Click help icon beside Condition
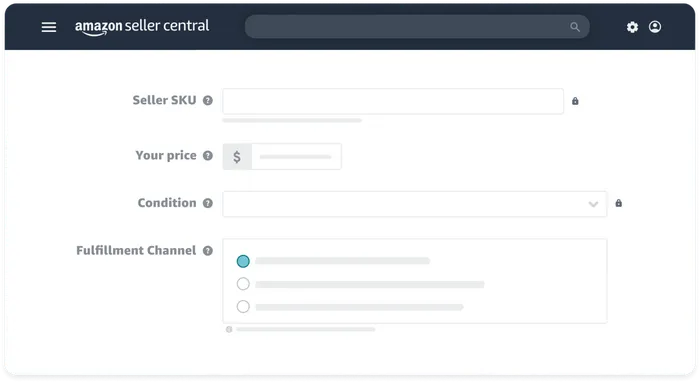This screenshot has height=382, width=700. (x=208, y=203)
